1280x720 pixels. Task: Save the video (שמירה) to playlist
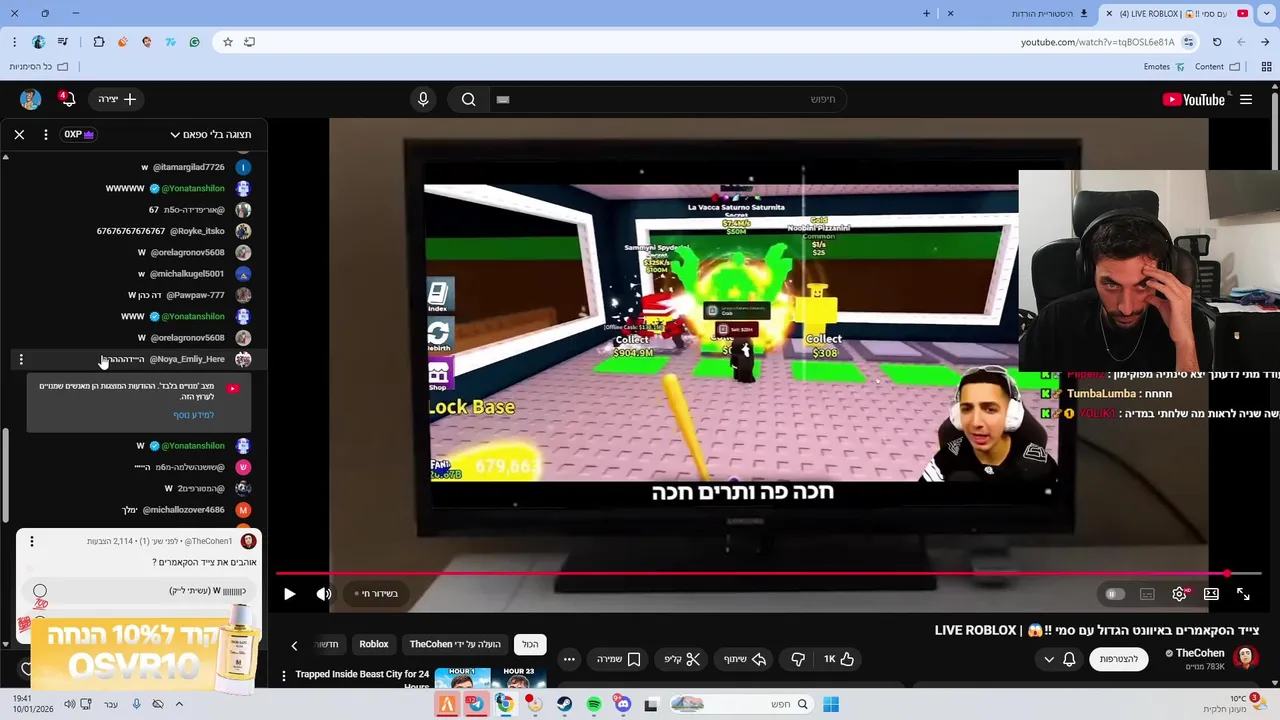[618, 659]
